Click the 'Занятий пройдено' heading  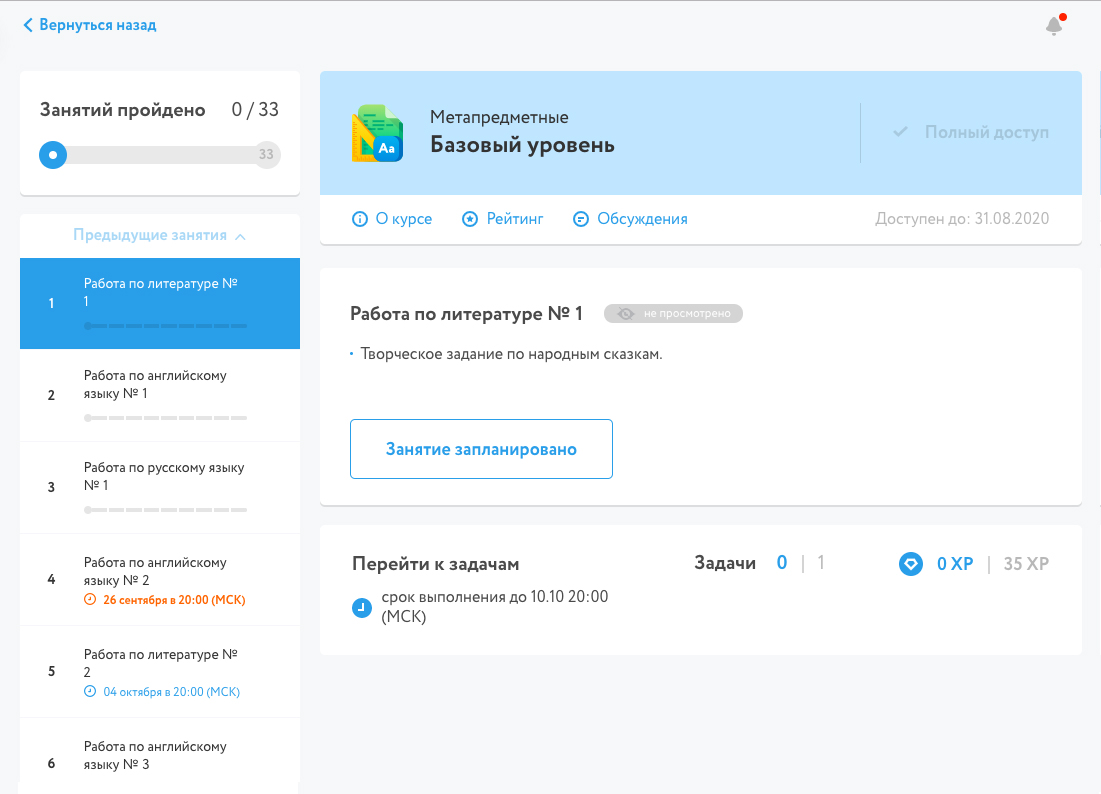point(122,110)
